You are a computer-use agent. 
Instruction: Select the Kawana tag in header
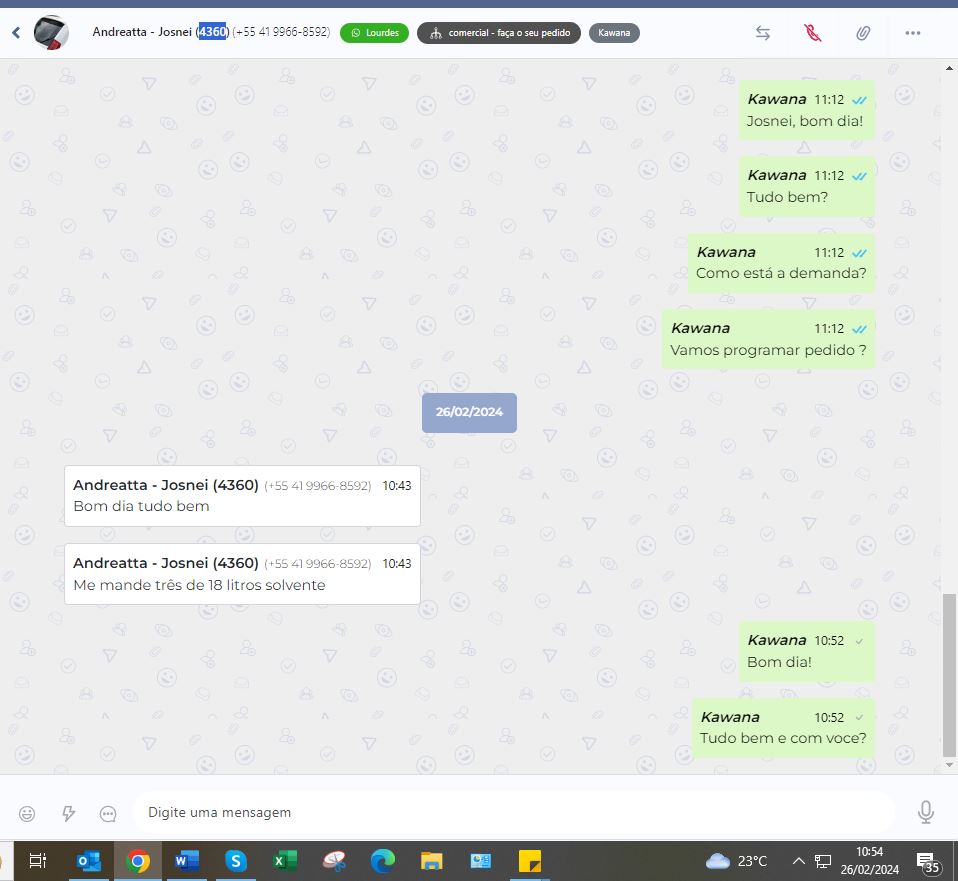tap(614, 33)
